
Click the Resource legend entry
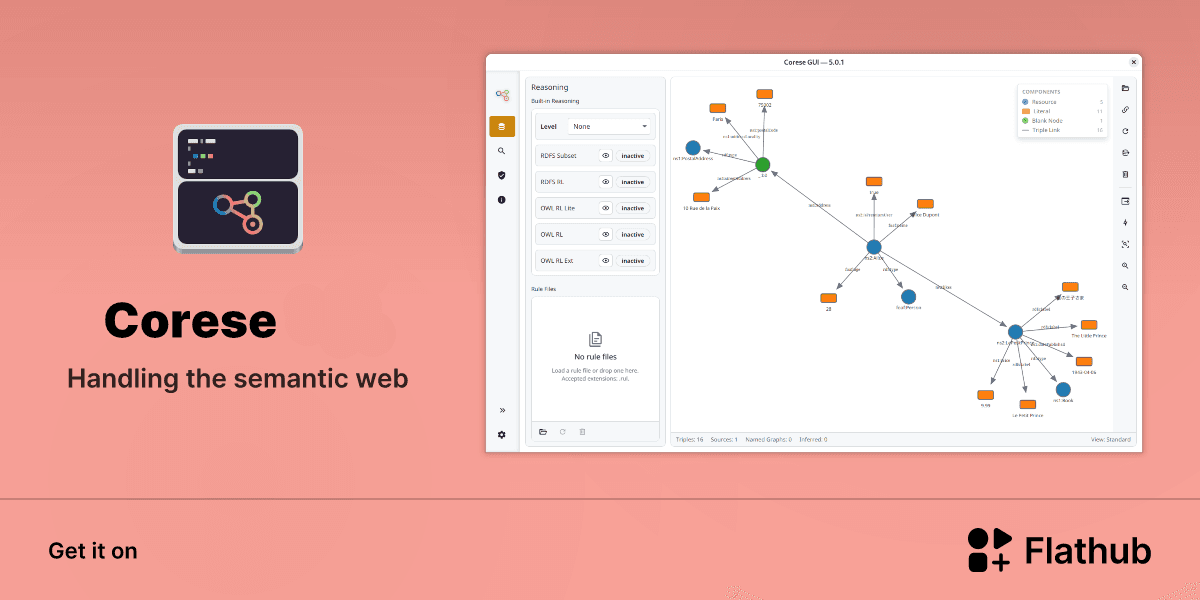[1062, 102]
